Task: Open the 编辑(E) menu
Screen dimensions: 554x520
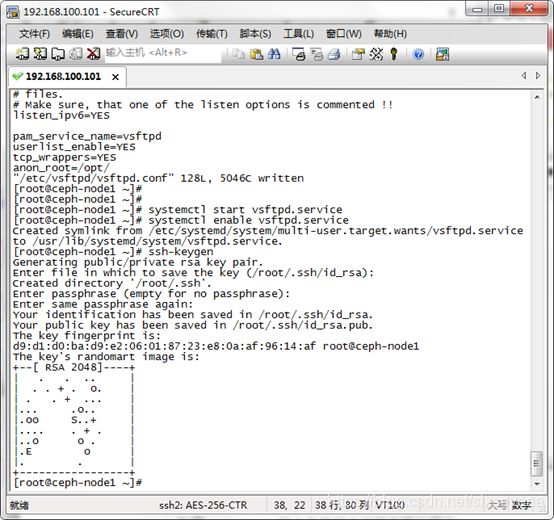Action: [x=78, y=34]
